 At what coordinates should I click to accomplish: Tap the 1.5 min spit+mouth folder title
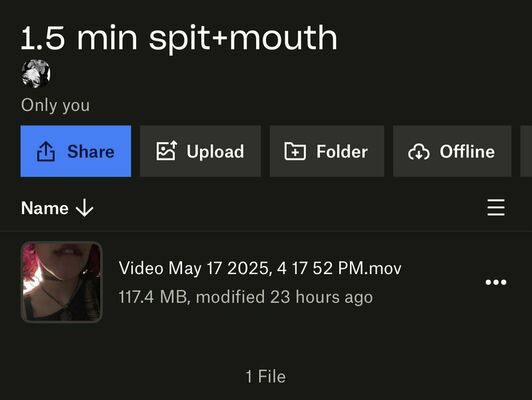click(x=179, y=38)
